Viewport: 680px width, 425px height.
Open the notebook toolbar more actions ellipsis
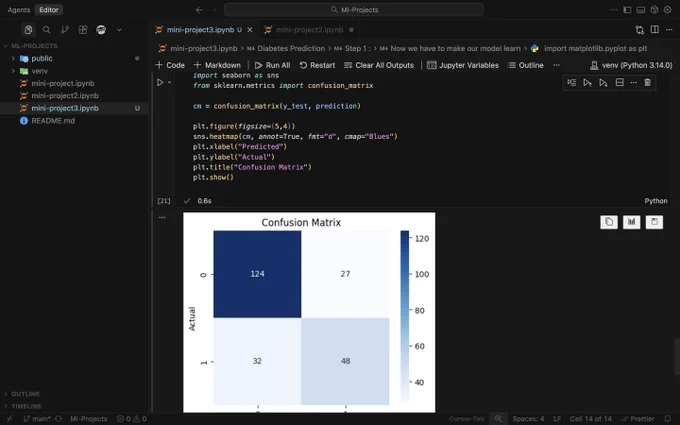click(556, 65)
